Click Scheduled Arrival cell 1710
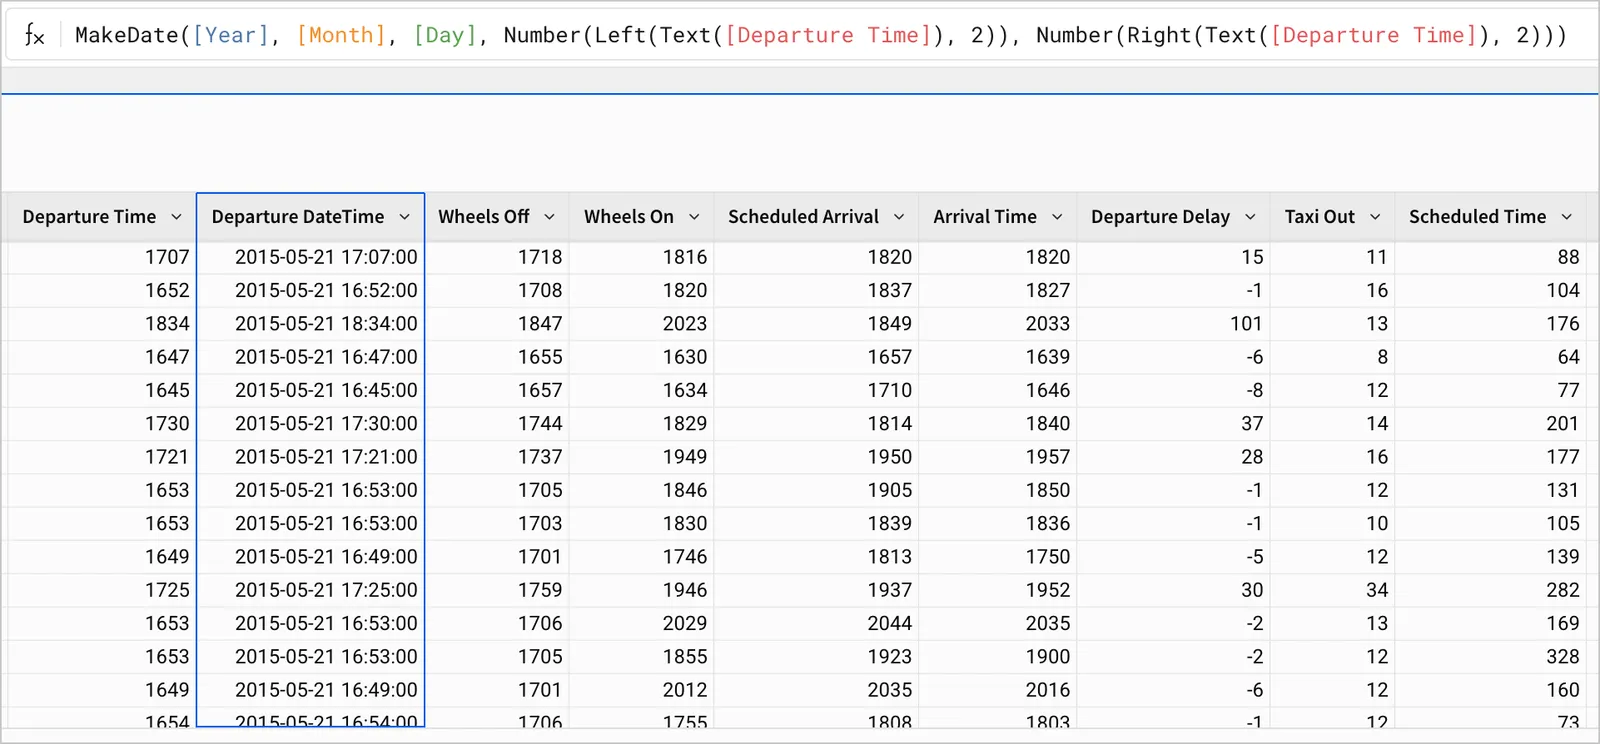This screenshot has height=744, width=1600. tap(817, 390)
